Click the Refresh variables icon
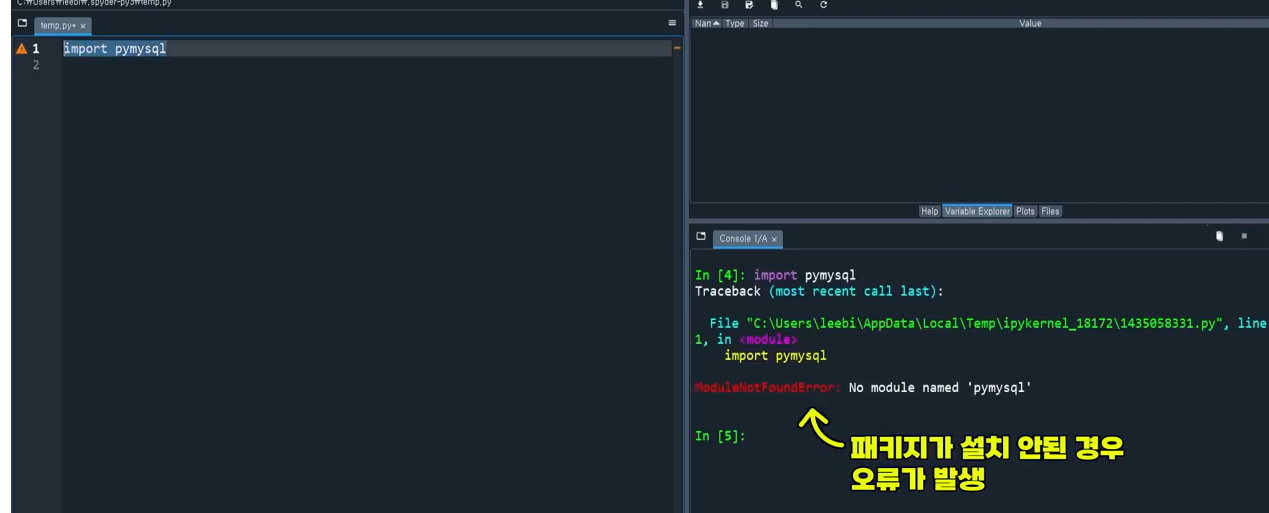This screenshot has width=1269, height=513. pos(823,5)
